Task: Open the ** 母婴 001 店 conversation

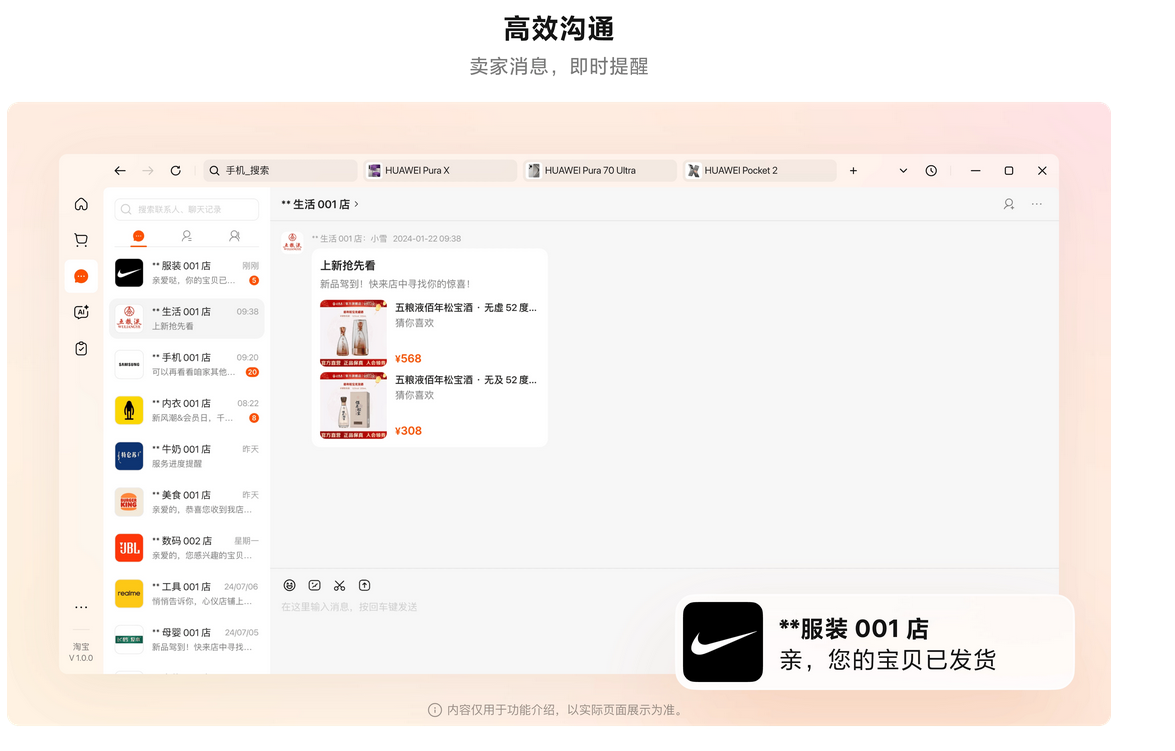Action: 187,639
